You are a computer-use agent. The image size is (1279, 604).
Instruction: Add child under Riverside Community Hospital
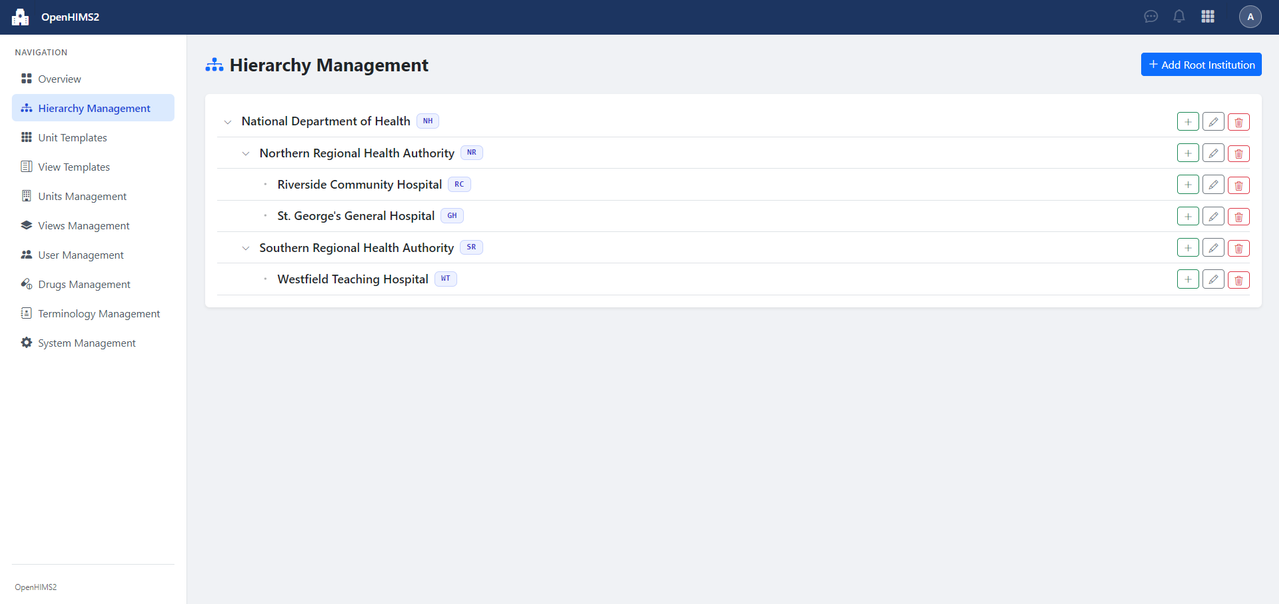click(1188, 185)
